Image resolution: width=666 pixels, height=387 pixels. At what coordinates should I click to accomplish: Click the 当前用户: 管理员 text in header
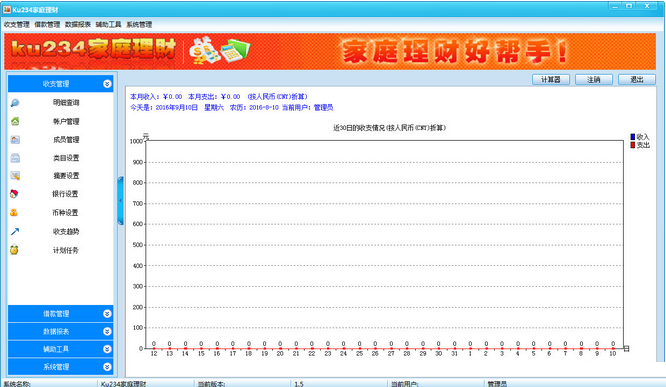click(x=308, y=107)
